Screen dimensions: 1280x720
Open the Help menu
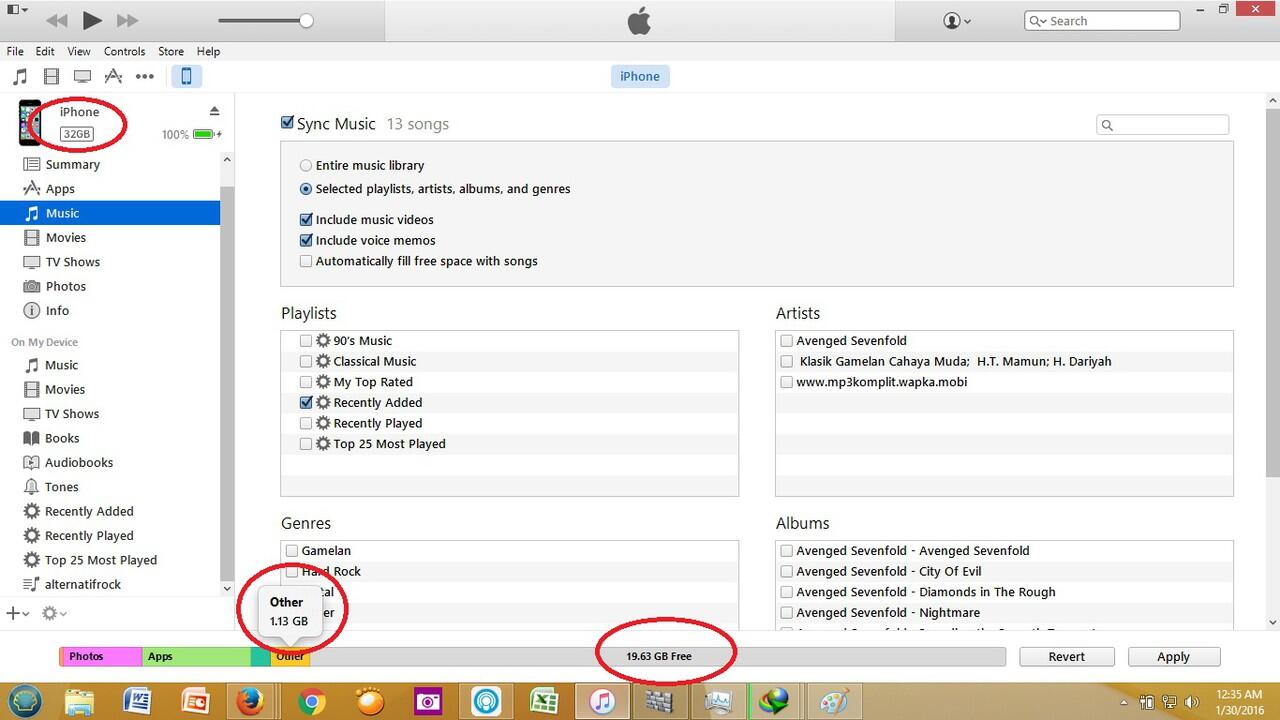click(208, 51)
